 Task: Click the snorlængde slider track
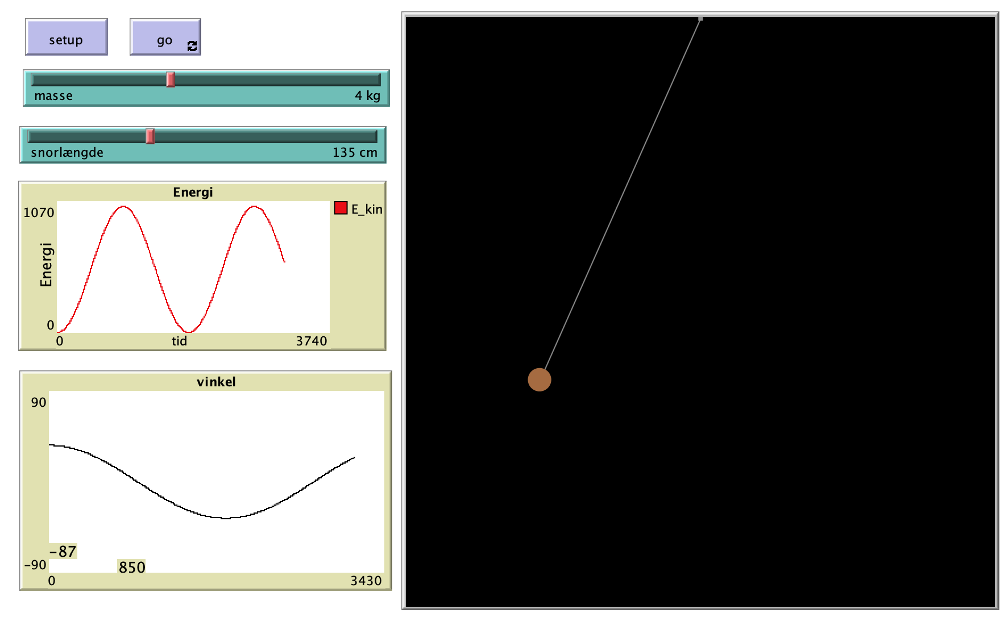point(250,137)
